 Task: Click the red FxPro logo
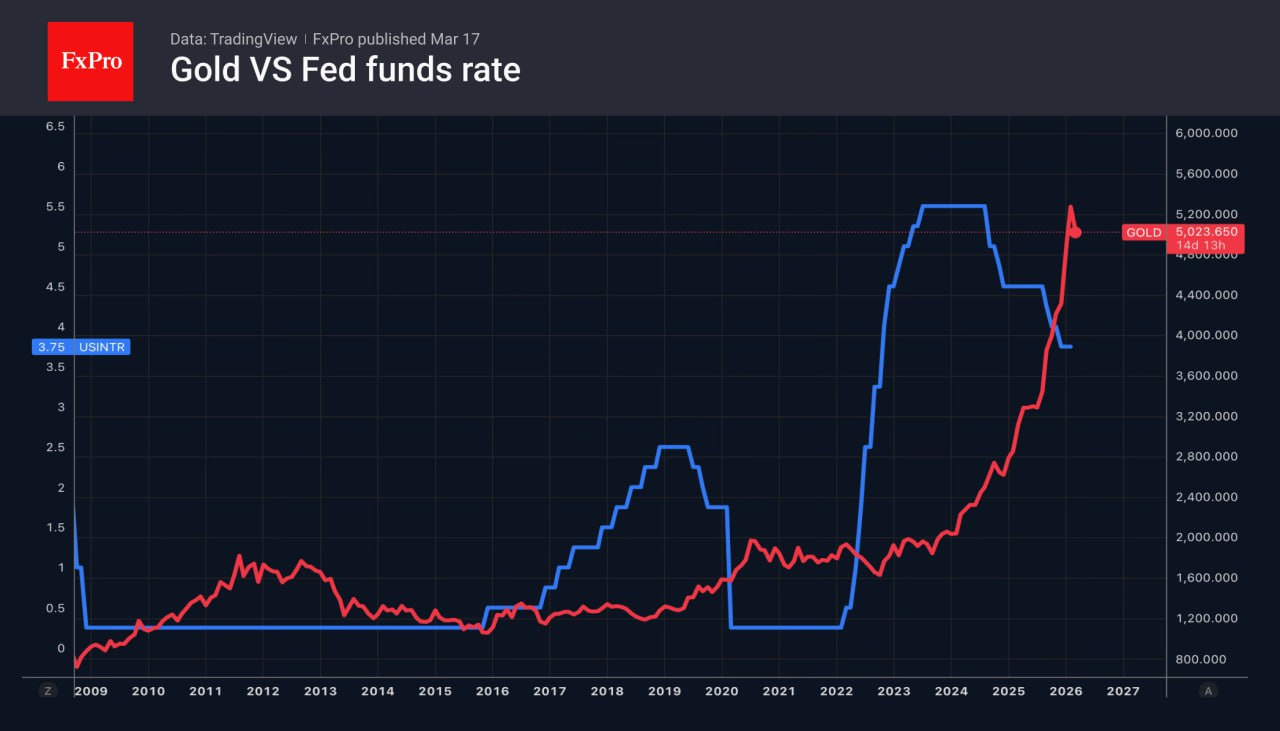click(90, 61)
